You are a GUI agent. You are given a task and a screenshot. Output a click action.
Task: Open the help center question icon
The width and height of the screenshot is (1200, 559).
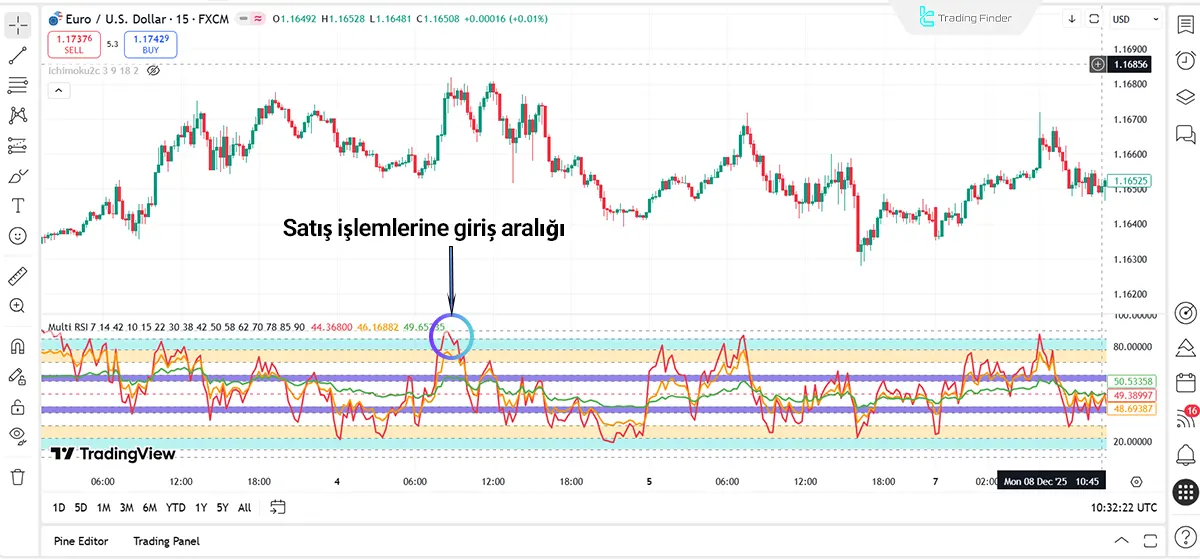point(1185,540)
